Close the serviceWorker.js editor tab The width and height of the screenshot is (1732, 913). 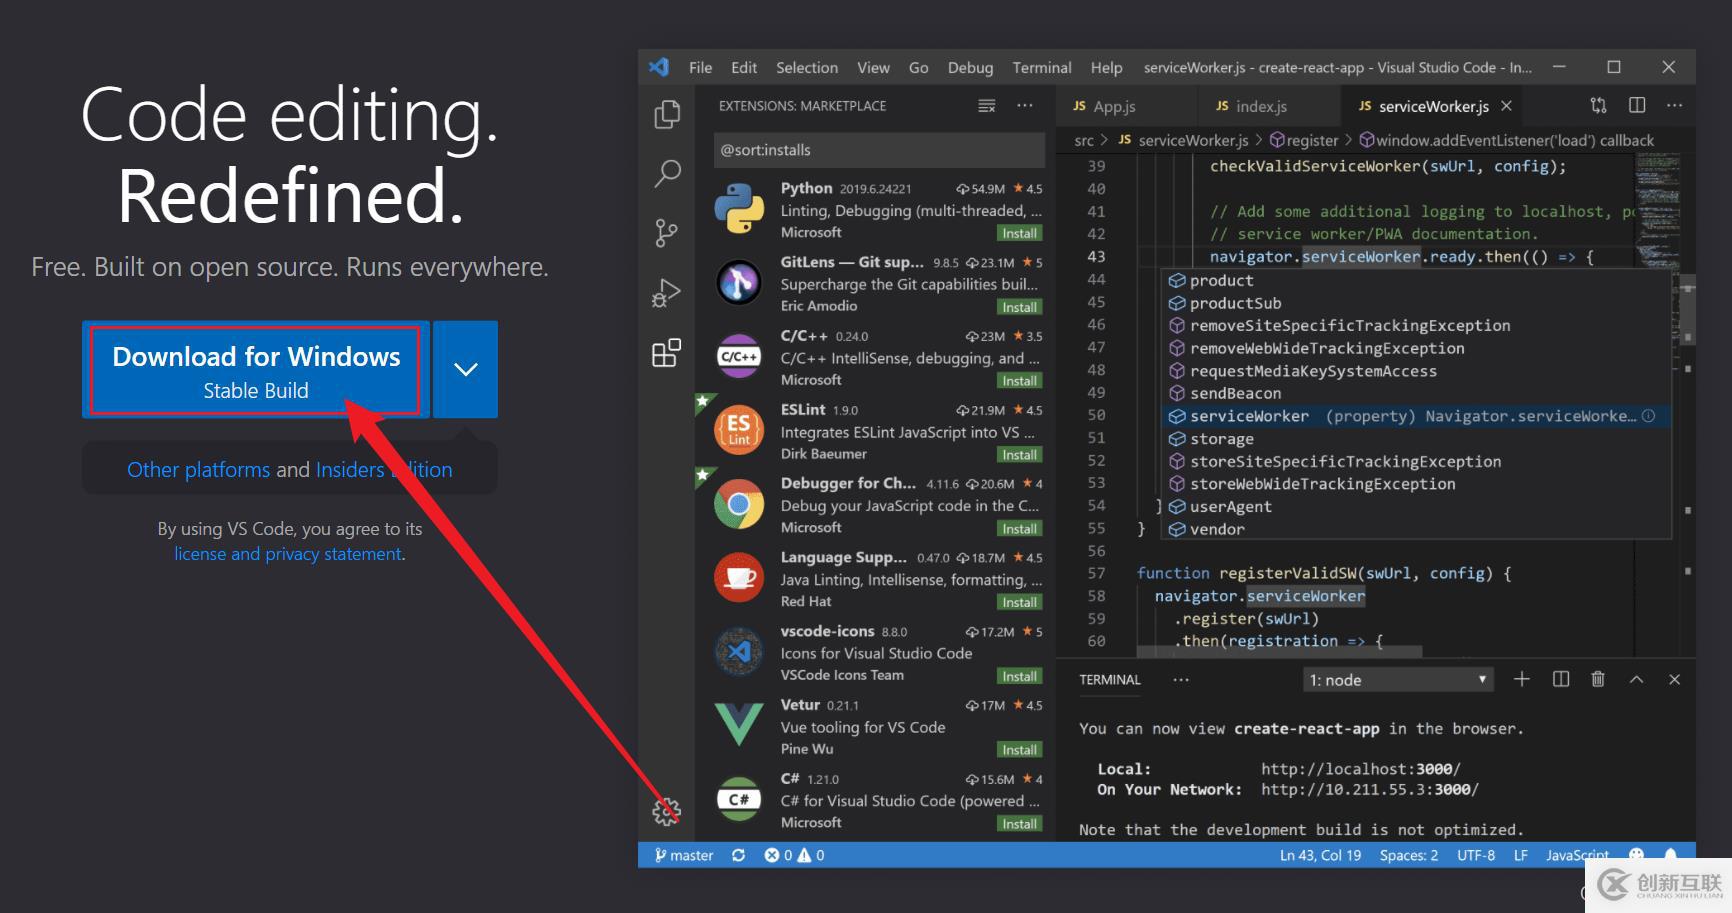point(1506,106)
